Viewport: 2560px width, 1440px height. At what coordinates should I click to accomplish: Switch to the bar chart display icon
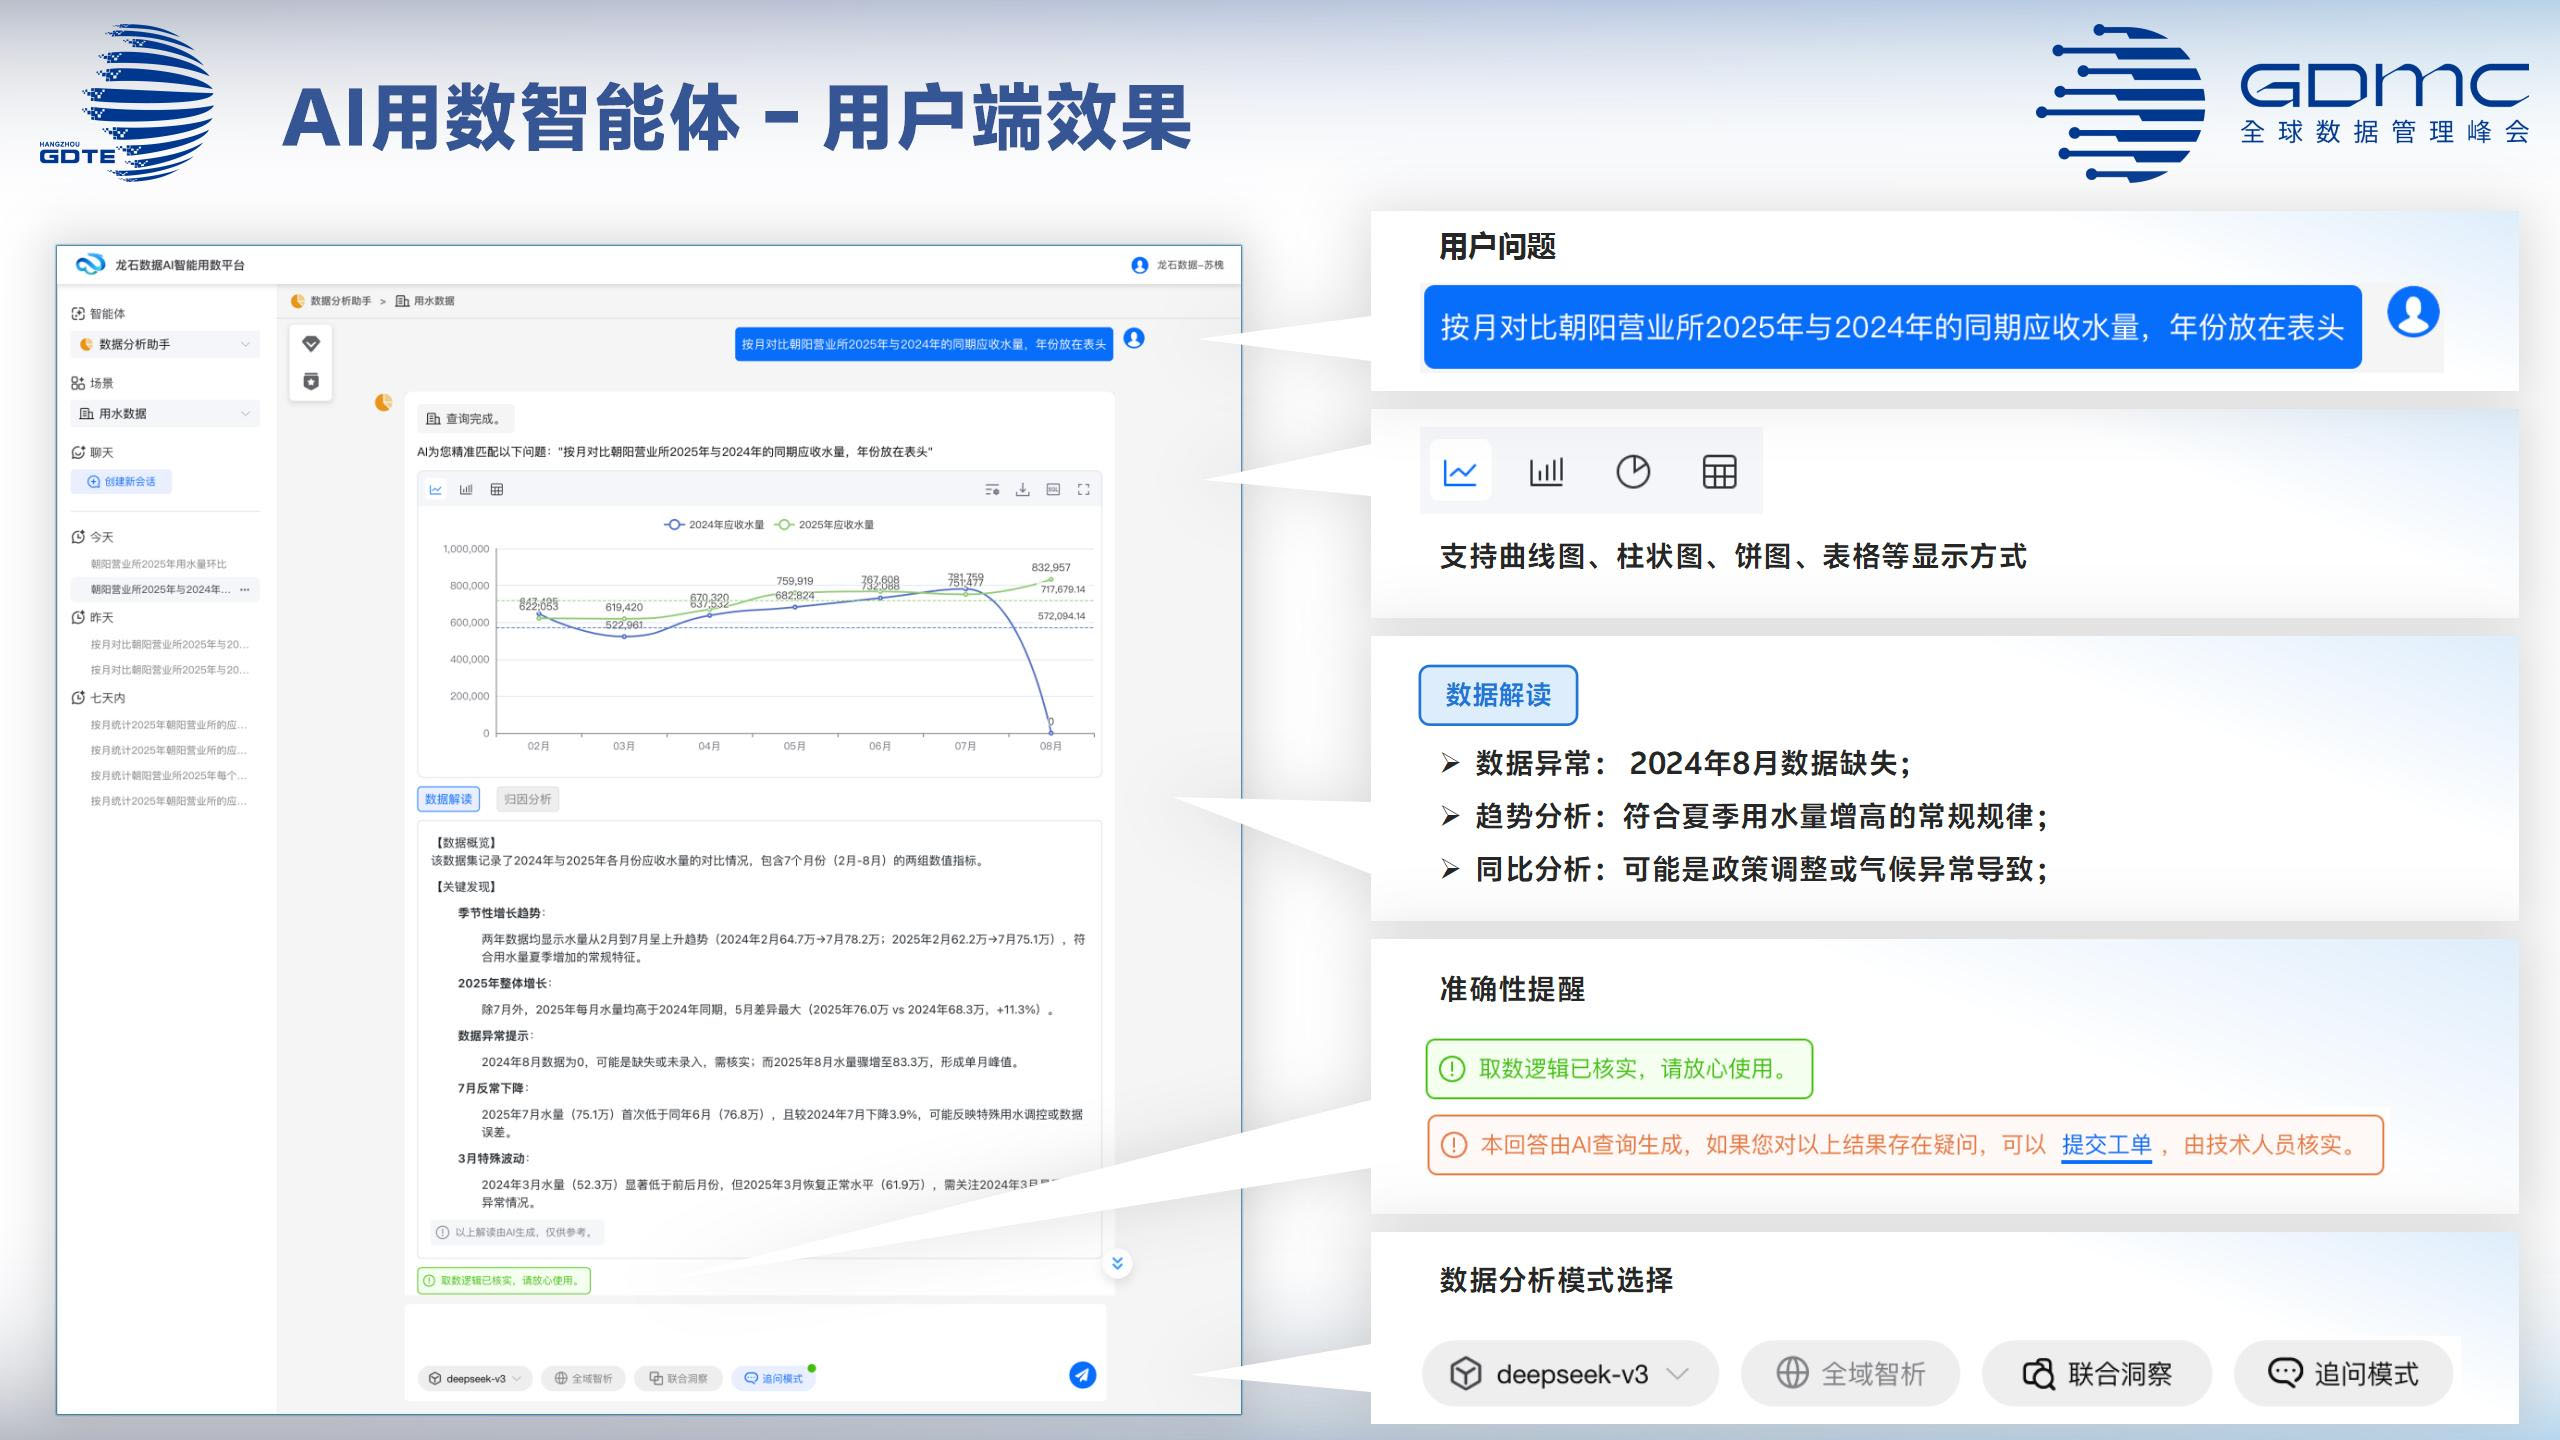coord(465,489)
